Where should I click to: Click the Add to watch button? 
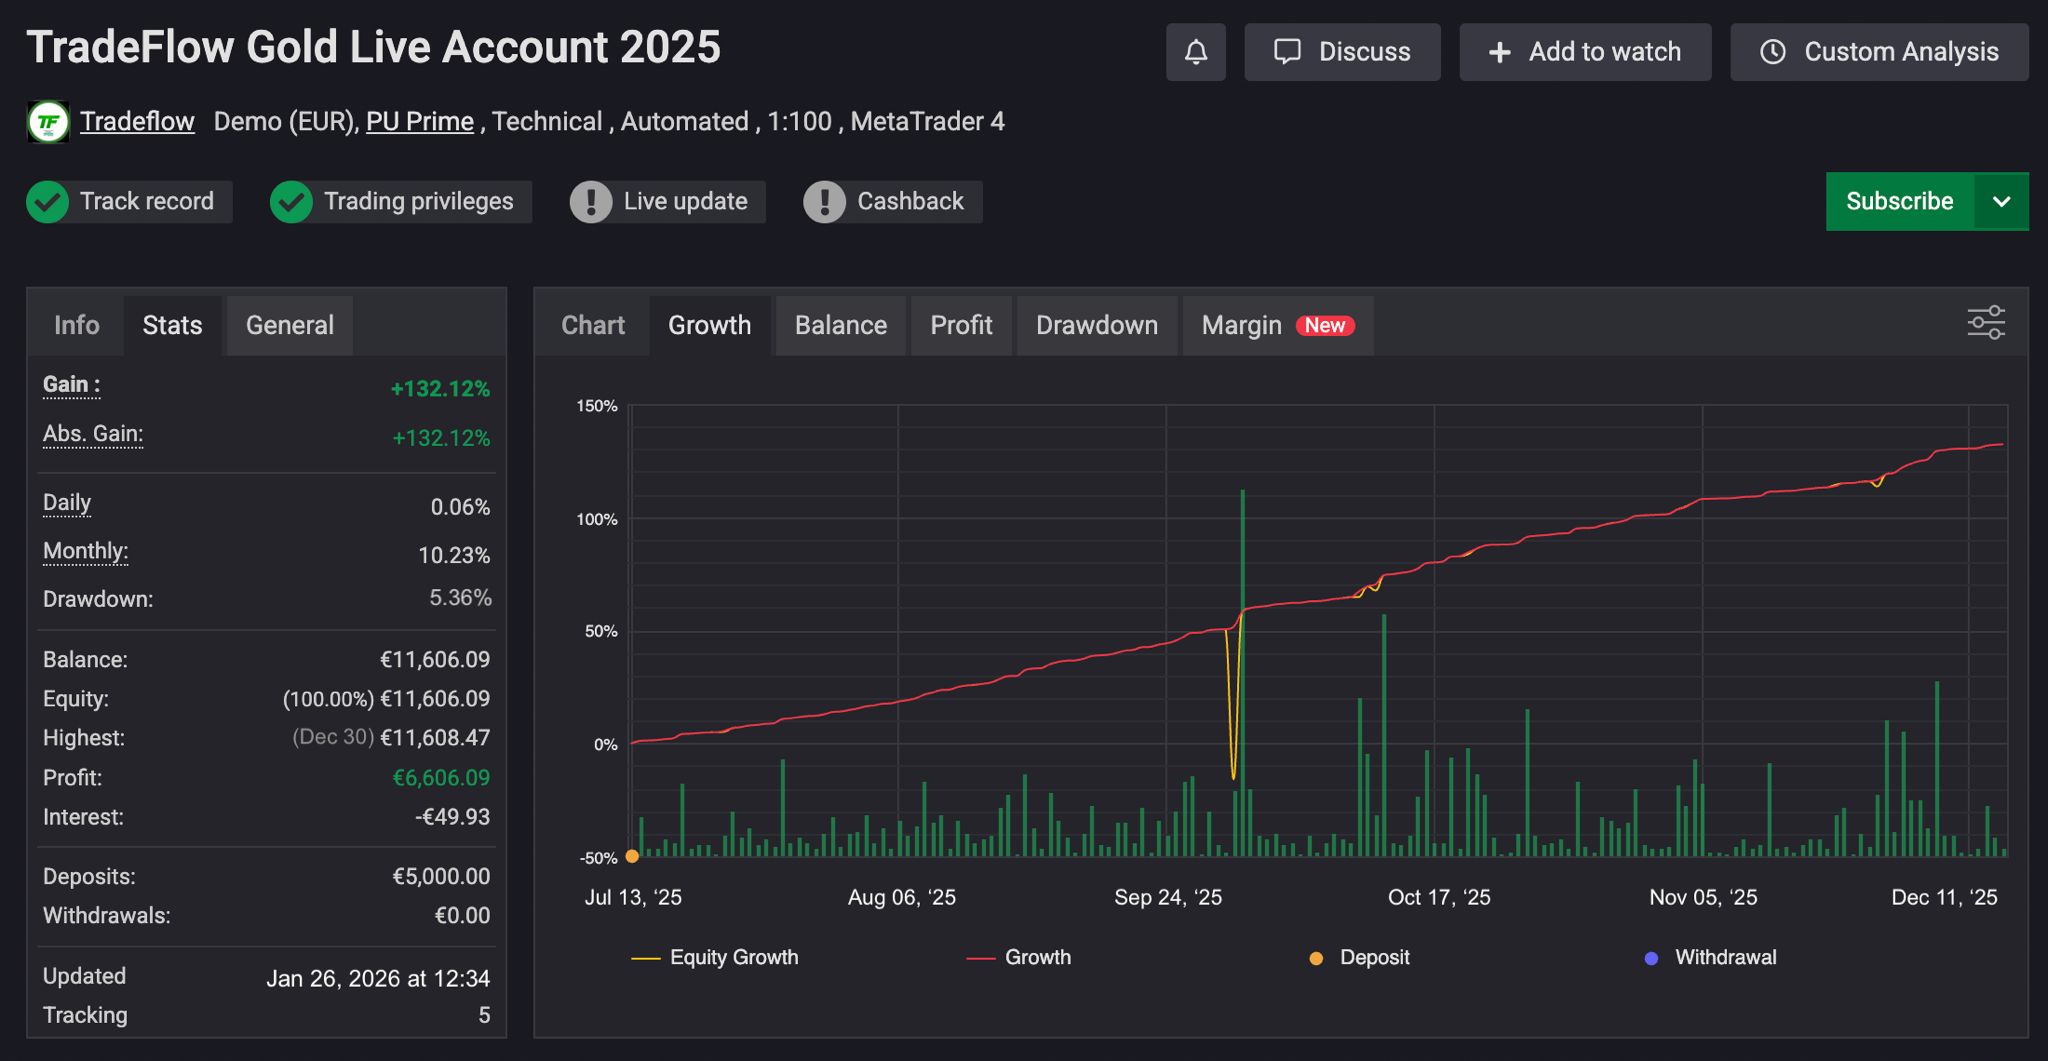(1585, 52)
